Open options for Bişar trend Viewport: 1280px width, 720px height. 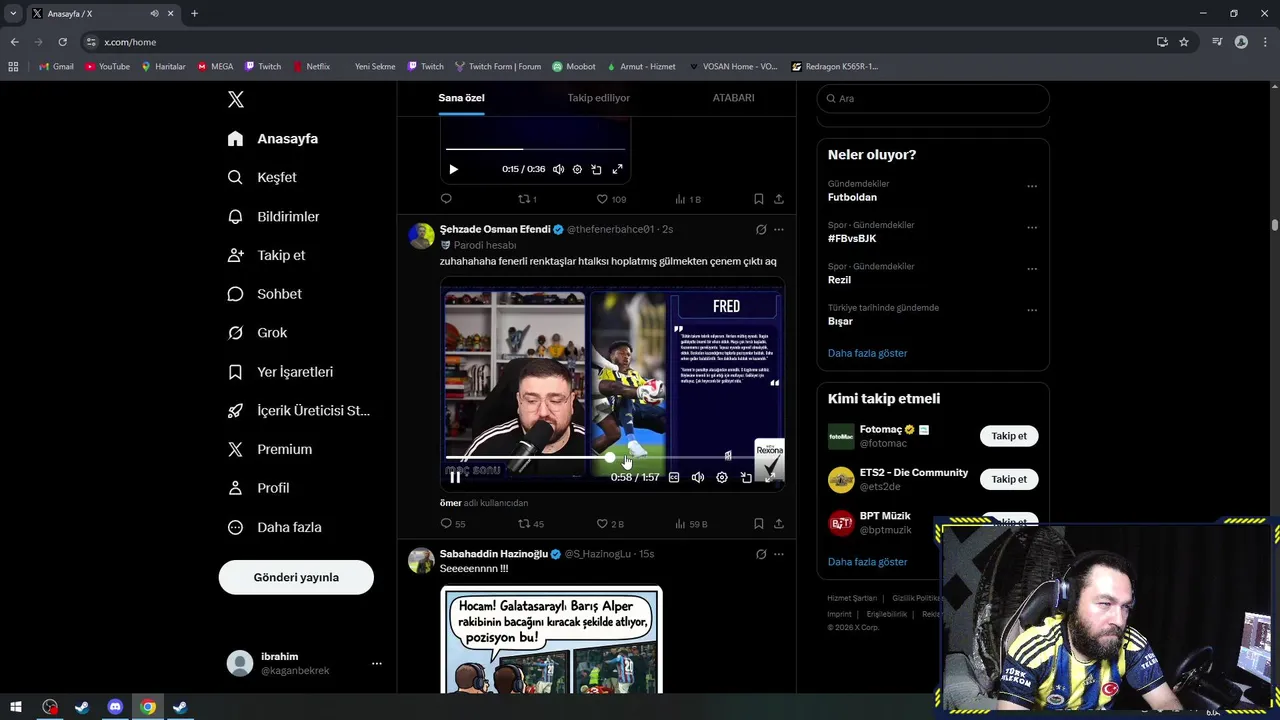click(x=1032, y=310)
